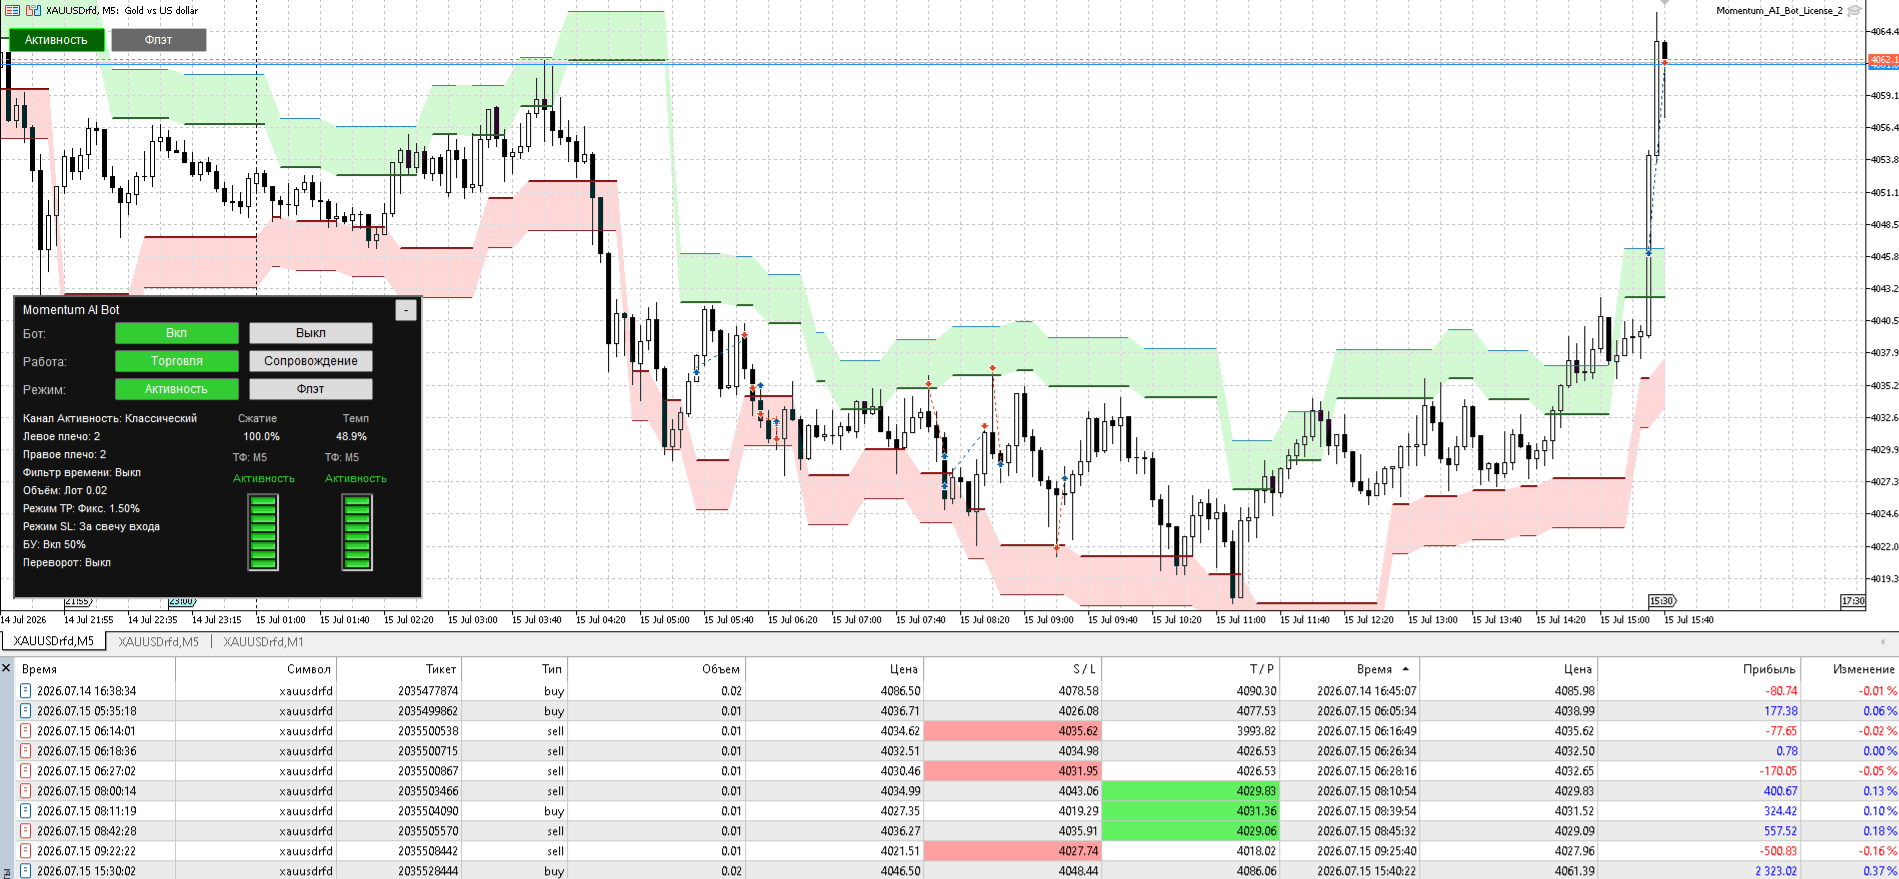The height and width of the screenshot is (879, 1899).
Task: Click the loss value -500.83
Action: tap(1779, 851)
